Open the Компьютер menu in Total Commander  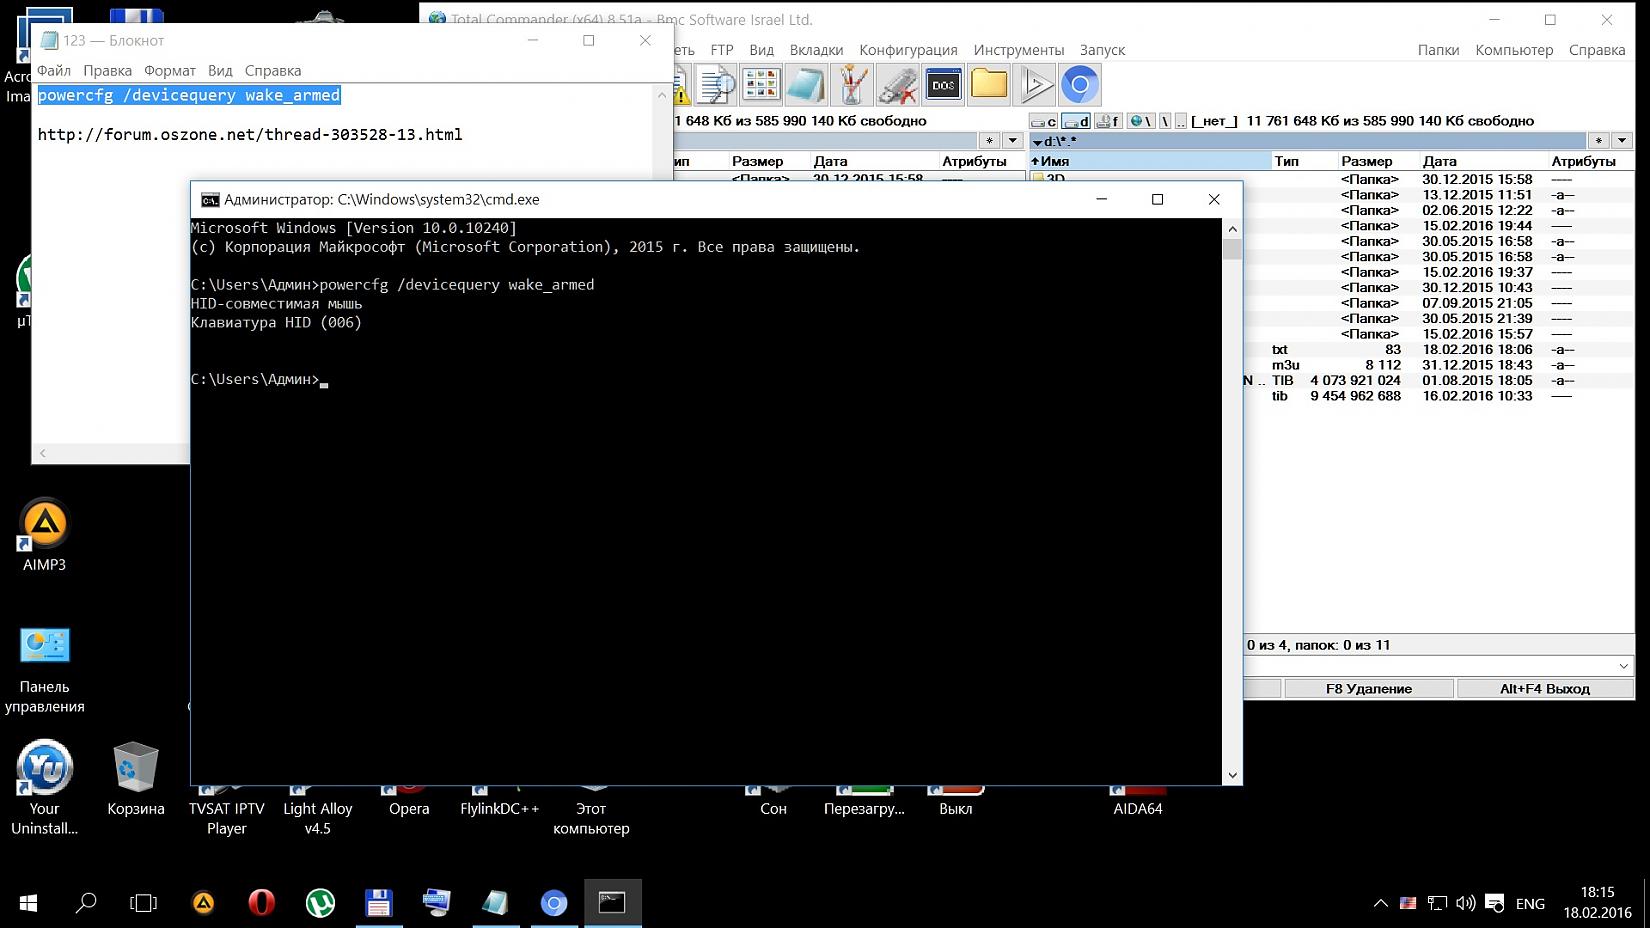(x=1514, y=50)
